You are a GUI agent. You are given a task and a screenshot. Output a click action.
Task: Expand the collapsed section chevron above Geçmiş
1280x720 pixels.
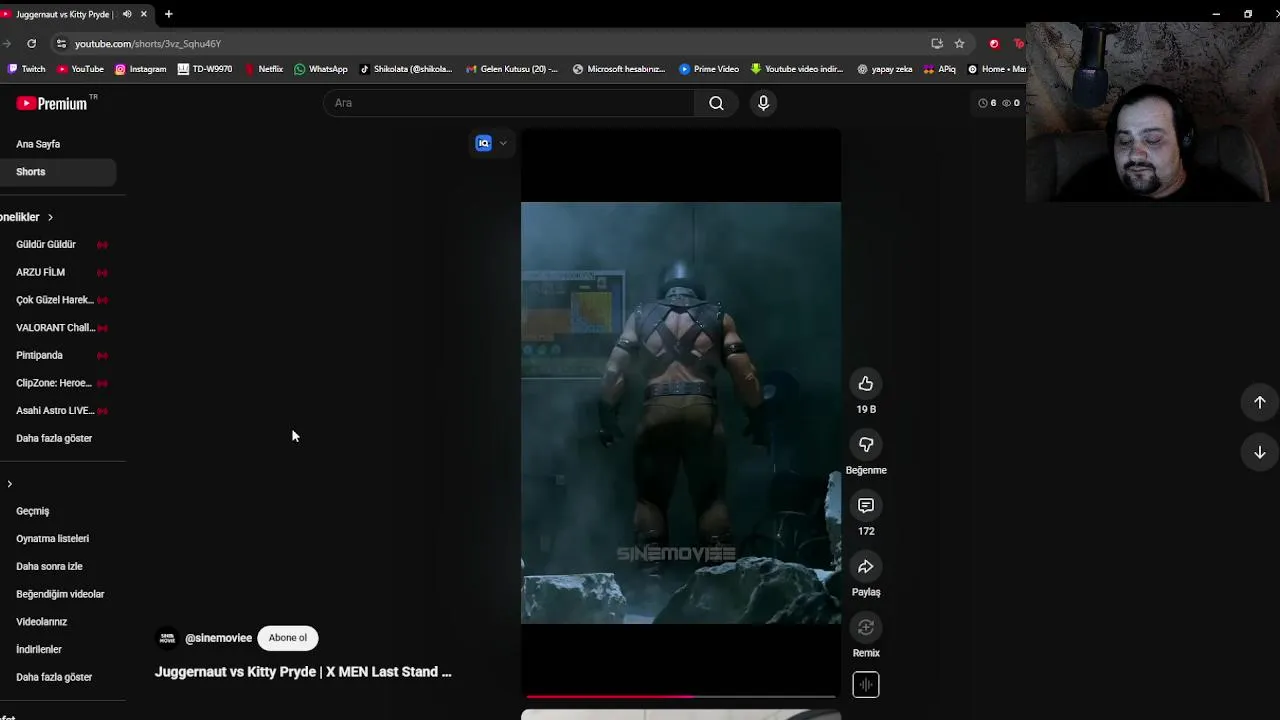click(x=10, y=484)
